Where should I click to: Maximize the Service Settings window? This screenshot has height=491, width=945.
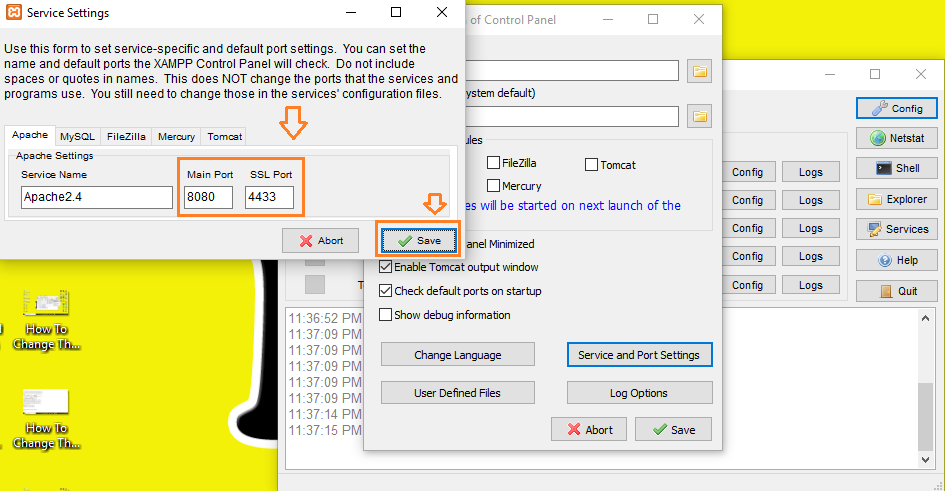(396, 12)
